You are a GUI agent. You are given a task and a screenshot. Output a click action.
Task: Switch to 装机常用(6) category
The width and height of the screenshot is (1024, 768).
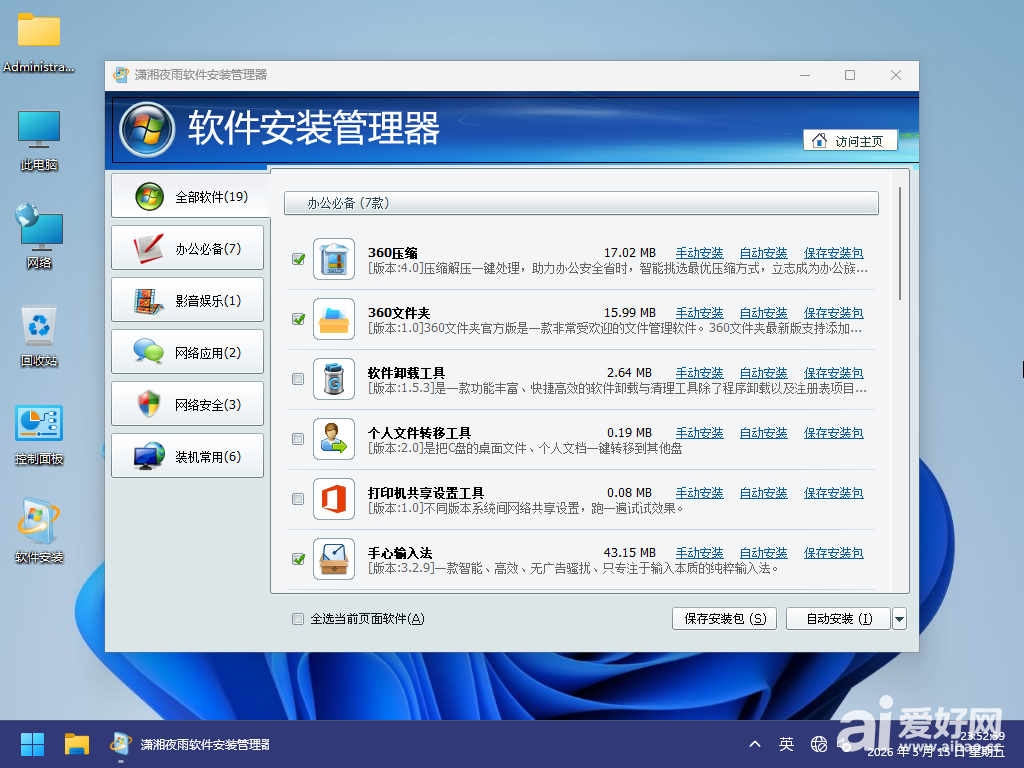point(187,456)
